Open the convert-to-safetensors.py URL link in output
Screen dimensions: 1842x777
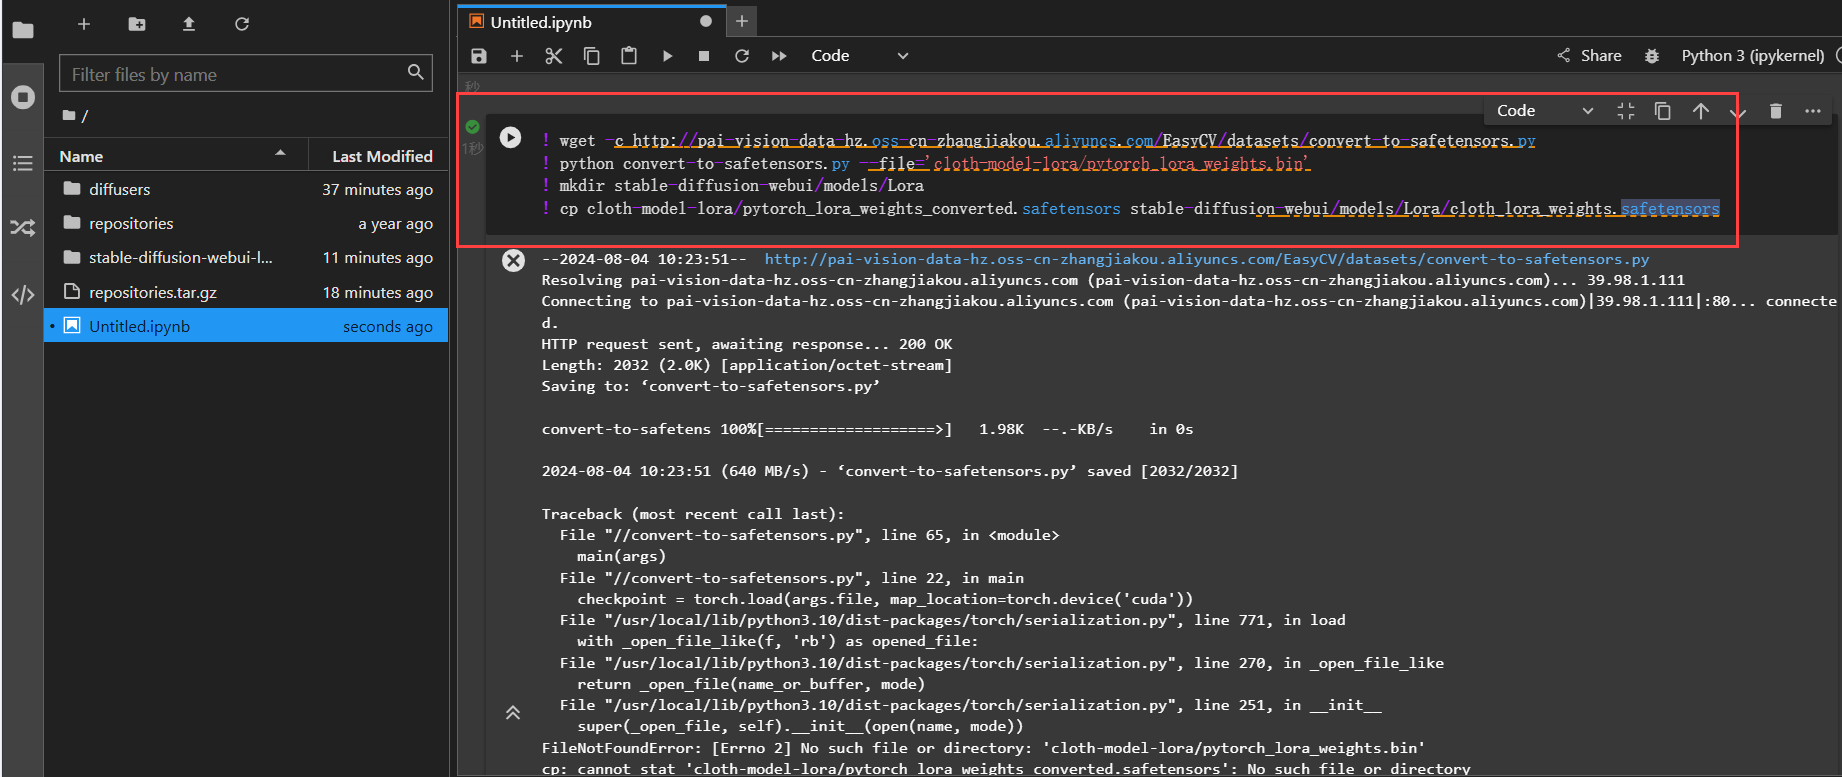click(1206, 259)
